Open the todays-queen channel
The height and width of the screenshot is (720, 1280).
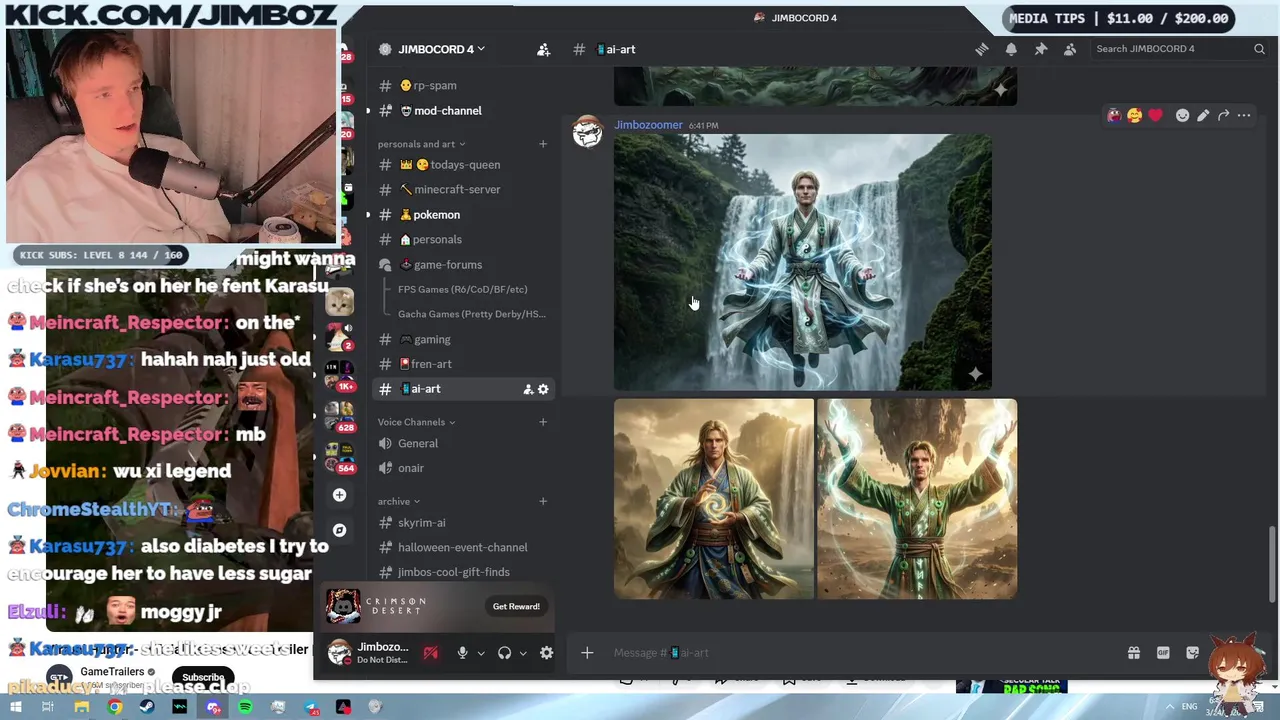pyautogui.click(x=462, y=165)
